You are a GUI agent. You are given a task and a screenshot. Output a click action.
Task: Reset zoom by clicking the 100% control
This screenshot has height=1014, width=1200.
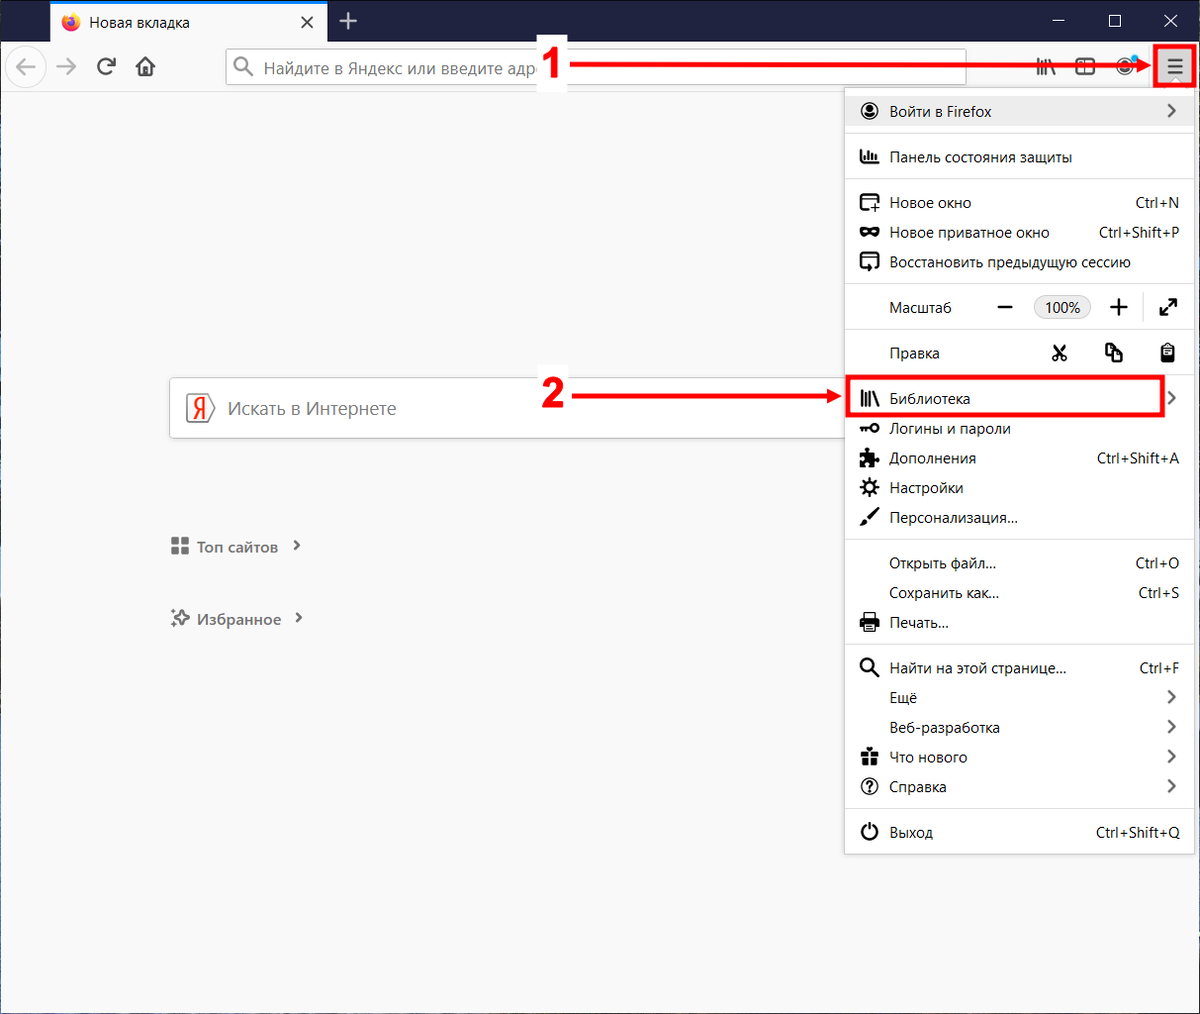pos(1062,307)
